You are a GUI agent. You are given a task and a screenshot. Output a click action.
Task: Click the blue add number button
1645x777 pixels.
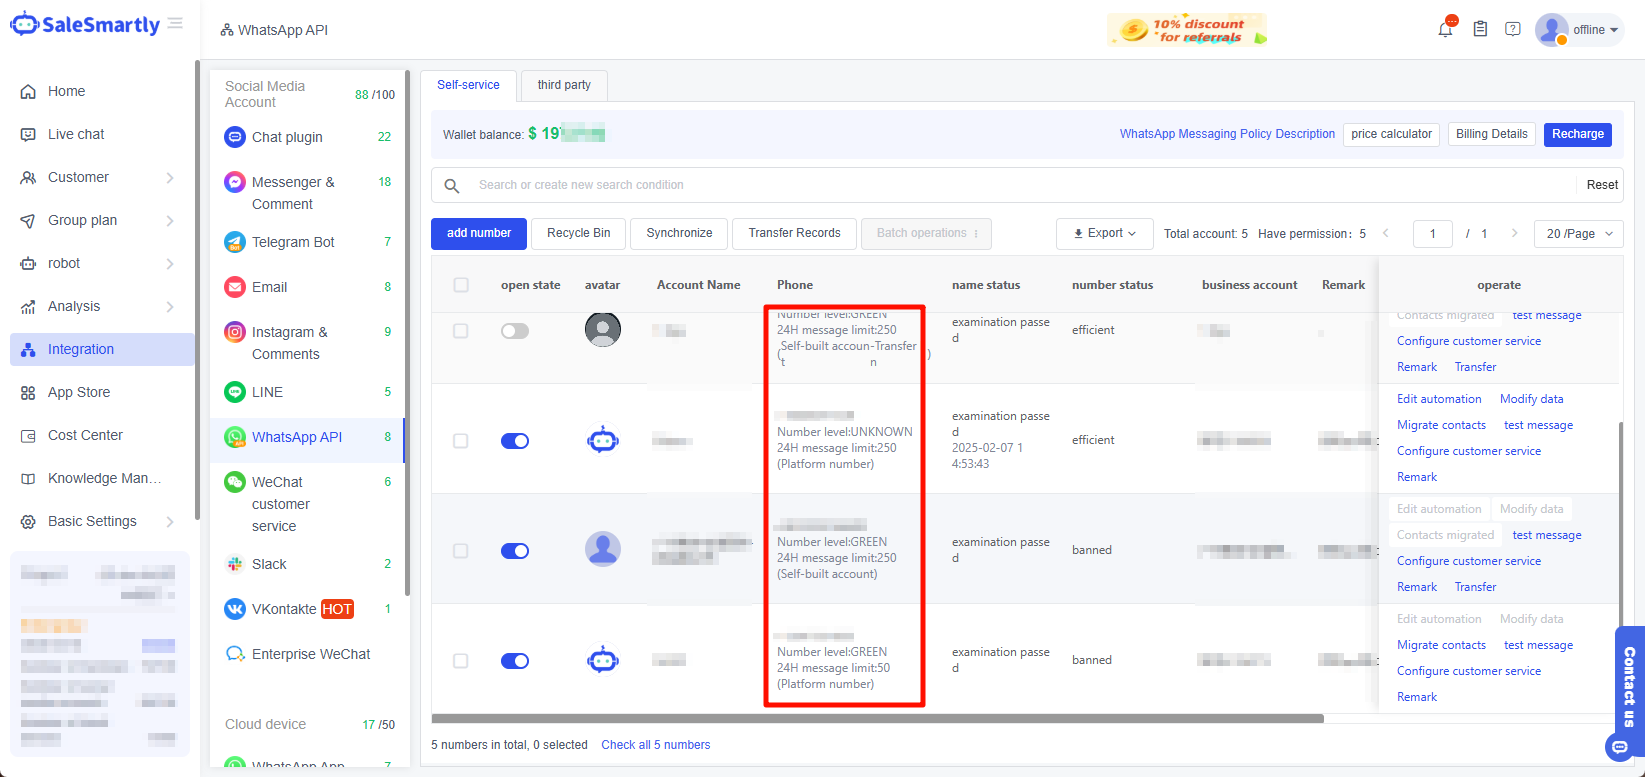click(x=479, y=233)
